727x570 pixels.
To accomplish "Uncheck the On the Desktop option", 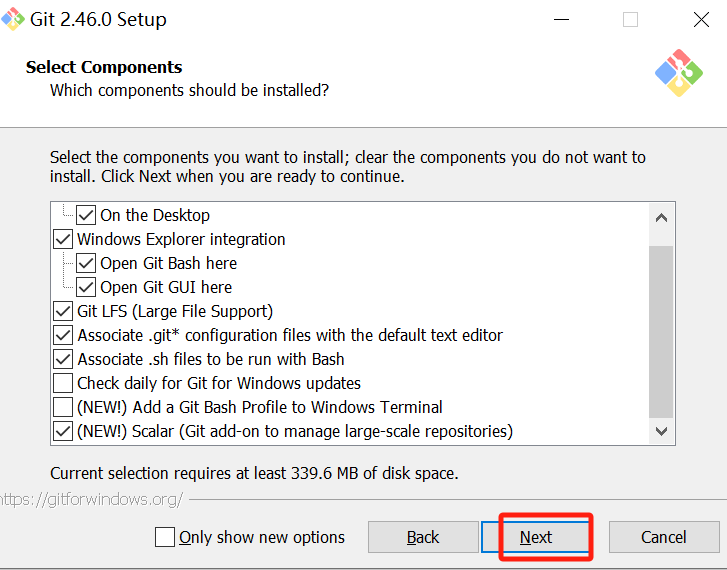I will [x=87, y=215].
